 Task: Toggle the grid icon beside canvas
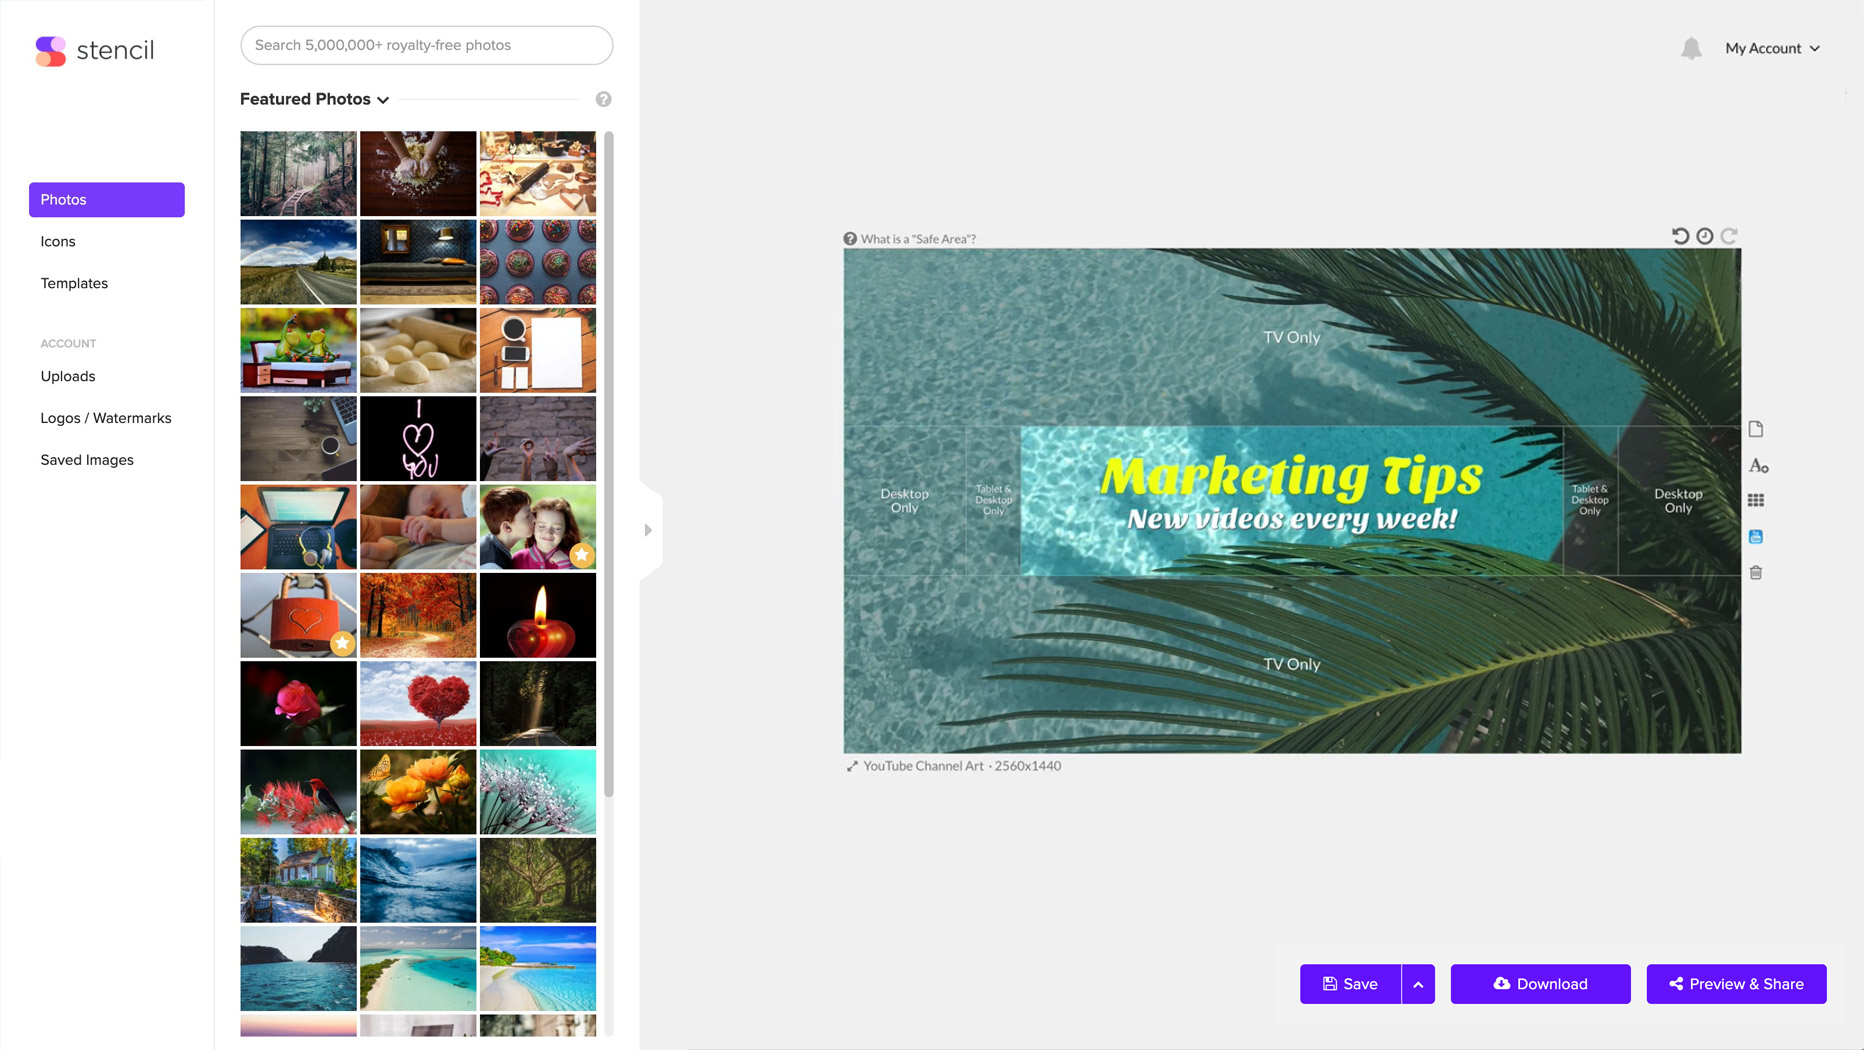1756,500
